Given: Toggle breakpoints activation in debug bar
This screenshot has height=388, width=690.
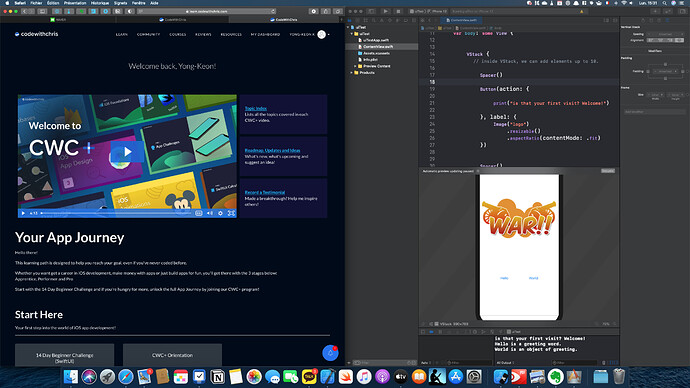Looking at the screenshot, I should (x=431, y=332).
